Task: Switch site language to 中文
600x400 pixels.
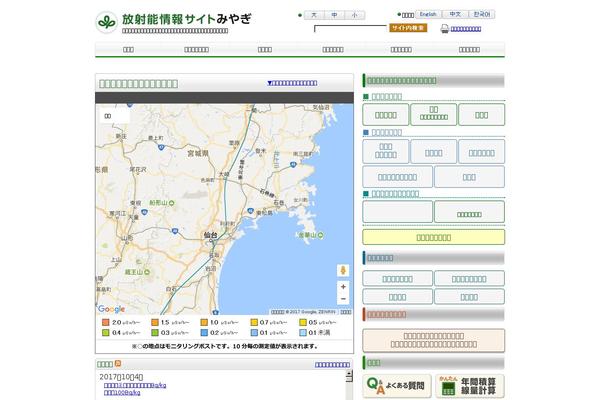Action: pyautogui.click(x=455, y=14)
